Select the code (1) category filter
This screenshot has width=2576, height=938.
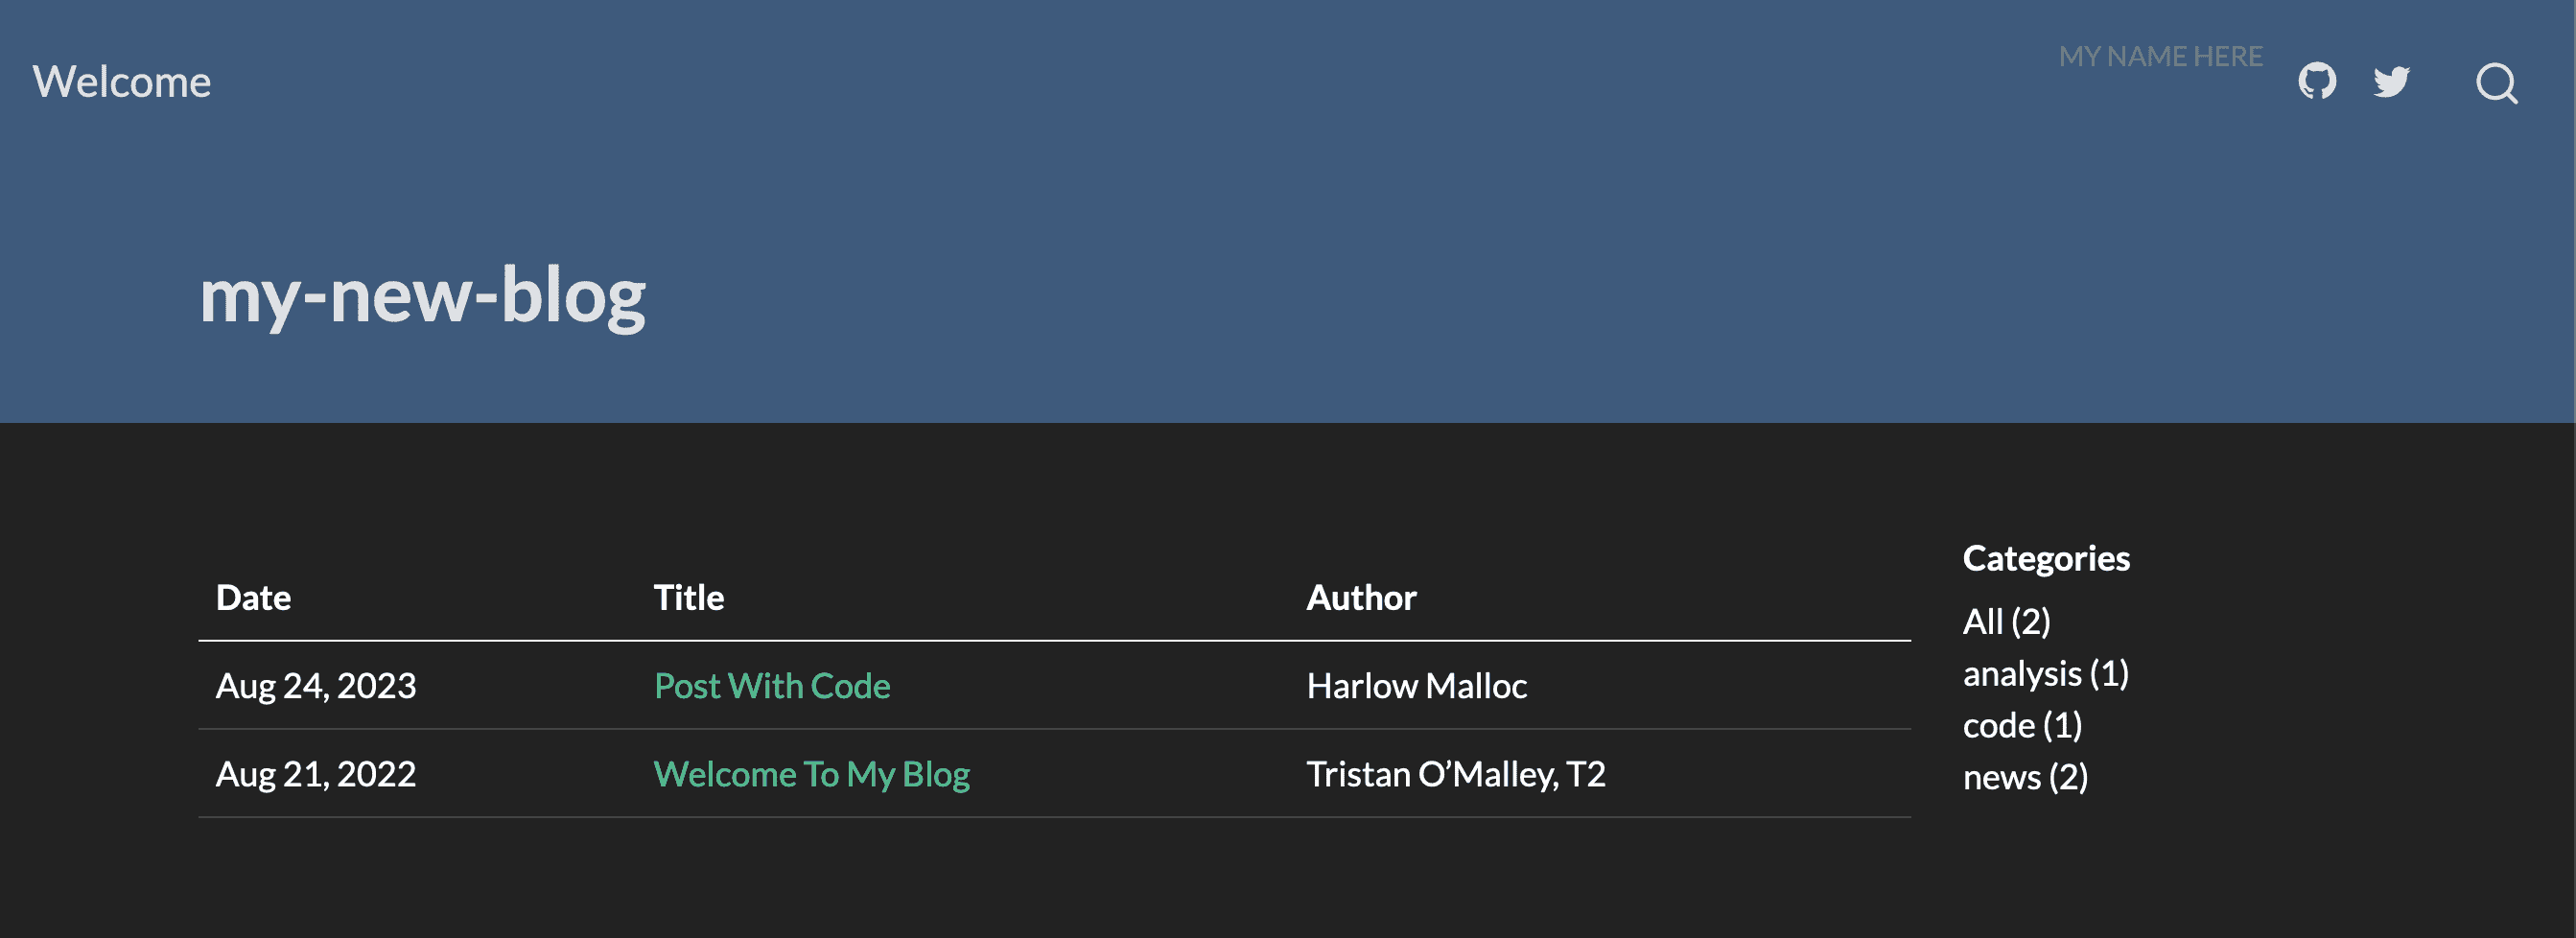click(x=2022, y=725)
